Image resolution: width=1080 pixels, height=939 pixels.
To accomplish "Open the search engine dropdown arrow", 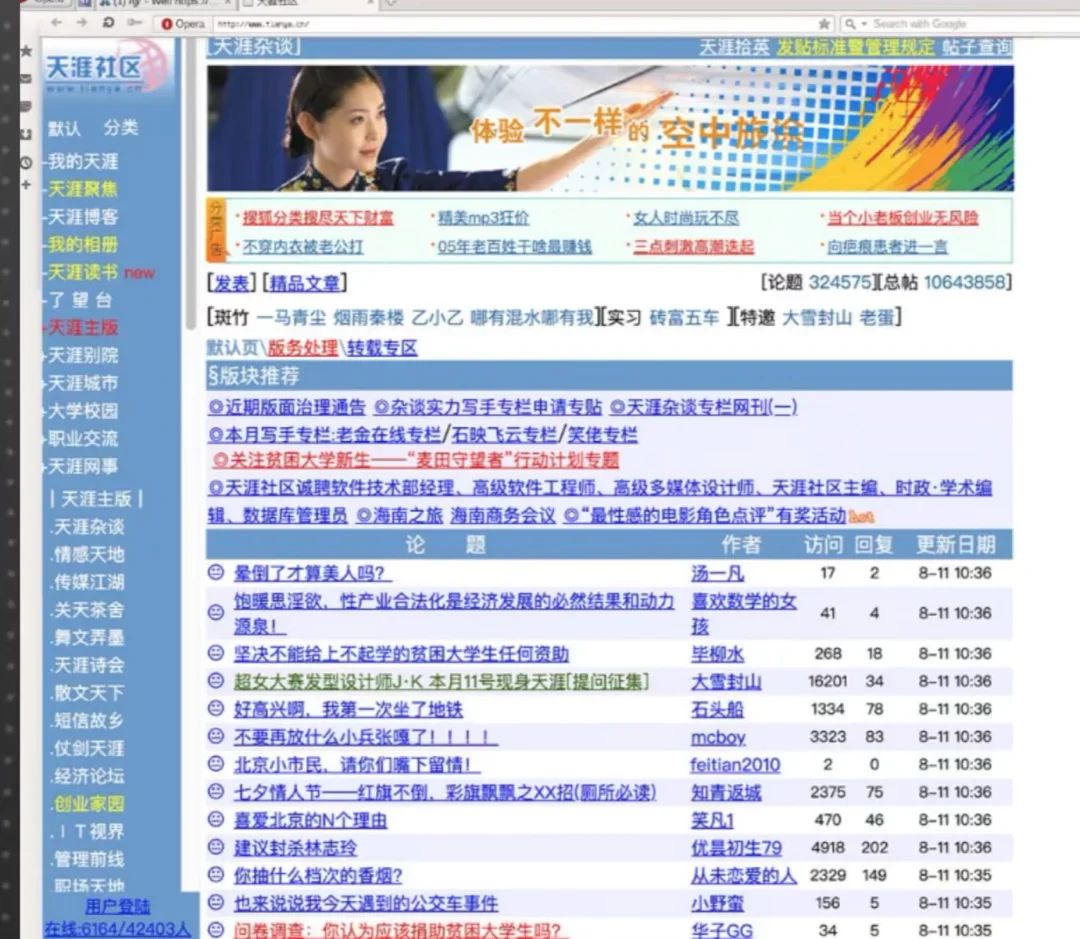I will pyautogui.click(x=863, y=24).
